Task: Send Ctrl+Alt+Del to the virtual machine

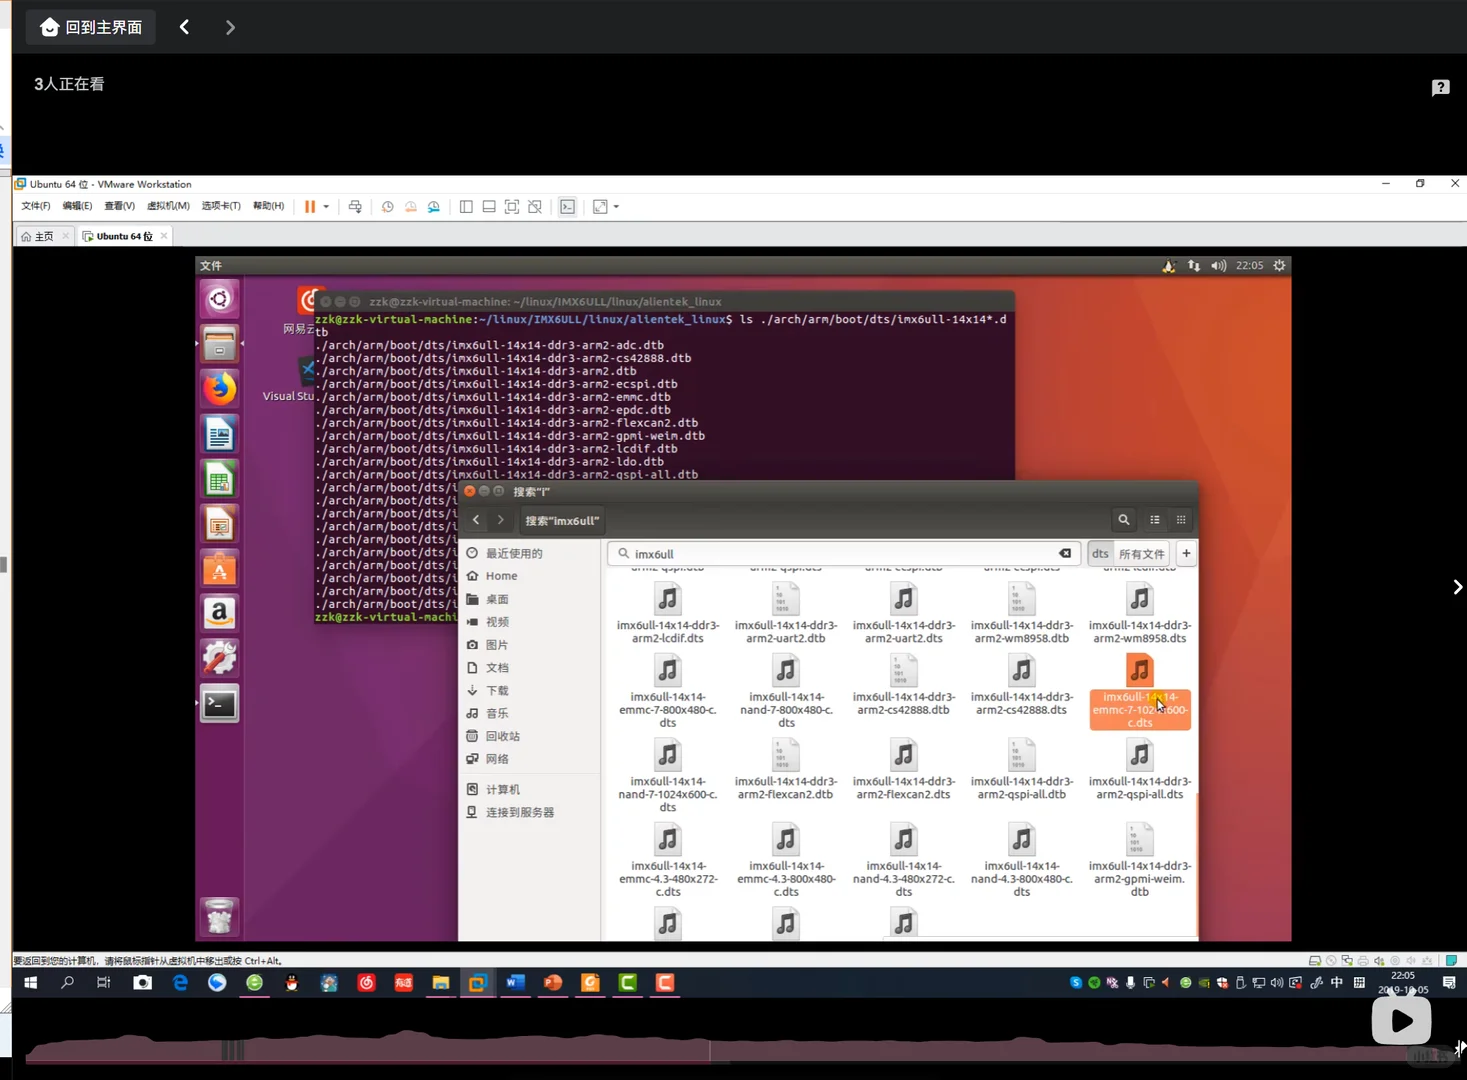Action: 355,206
